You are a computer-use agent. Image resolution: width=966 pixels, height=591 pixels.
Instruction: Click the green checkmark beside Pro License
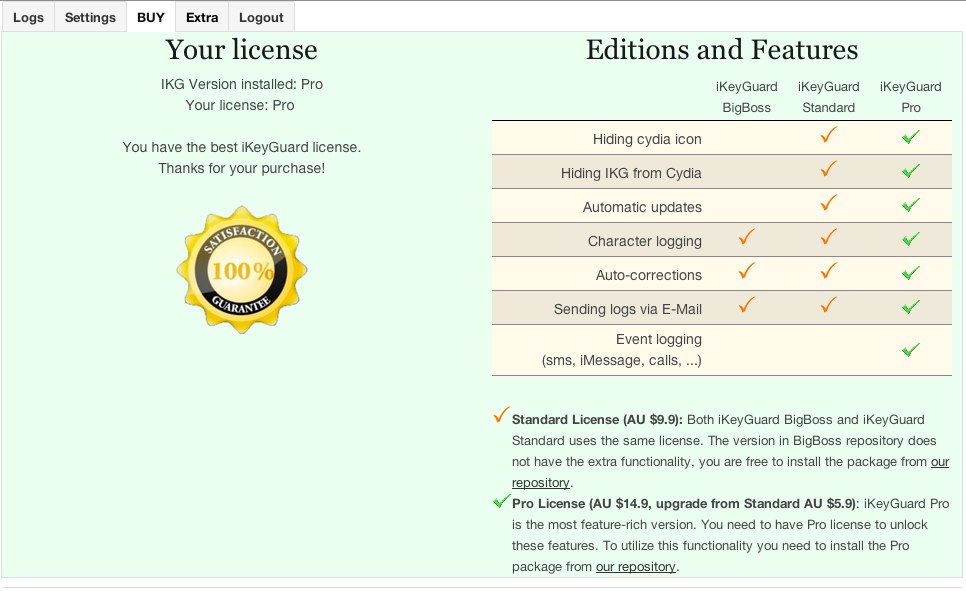tap(501, 501)
